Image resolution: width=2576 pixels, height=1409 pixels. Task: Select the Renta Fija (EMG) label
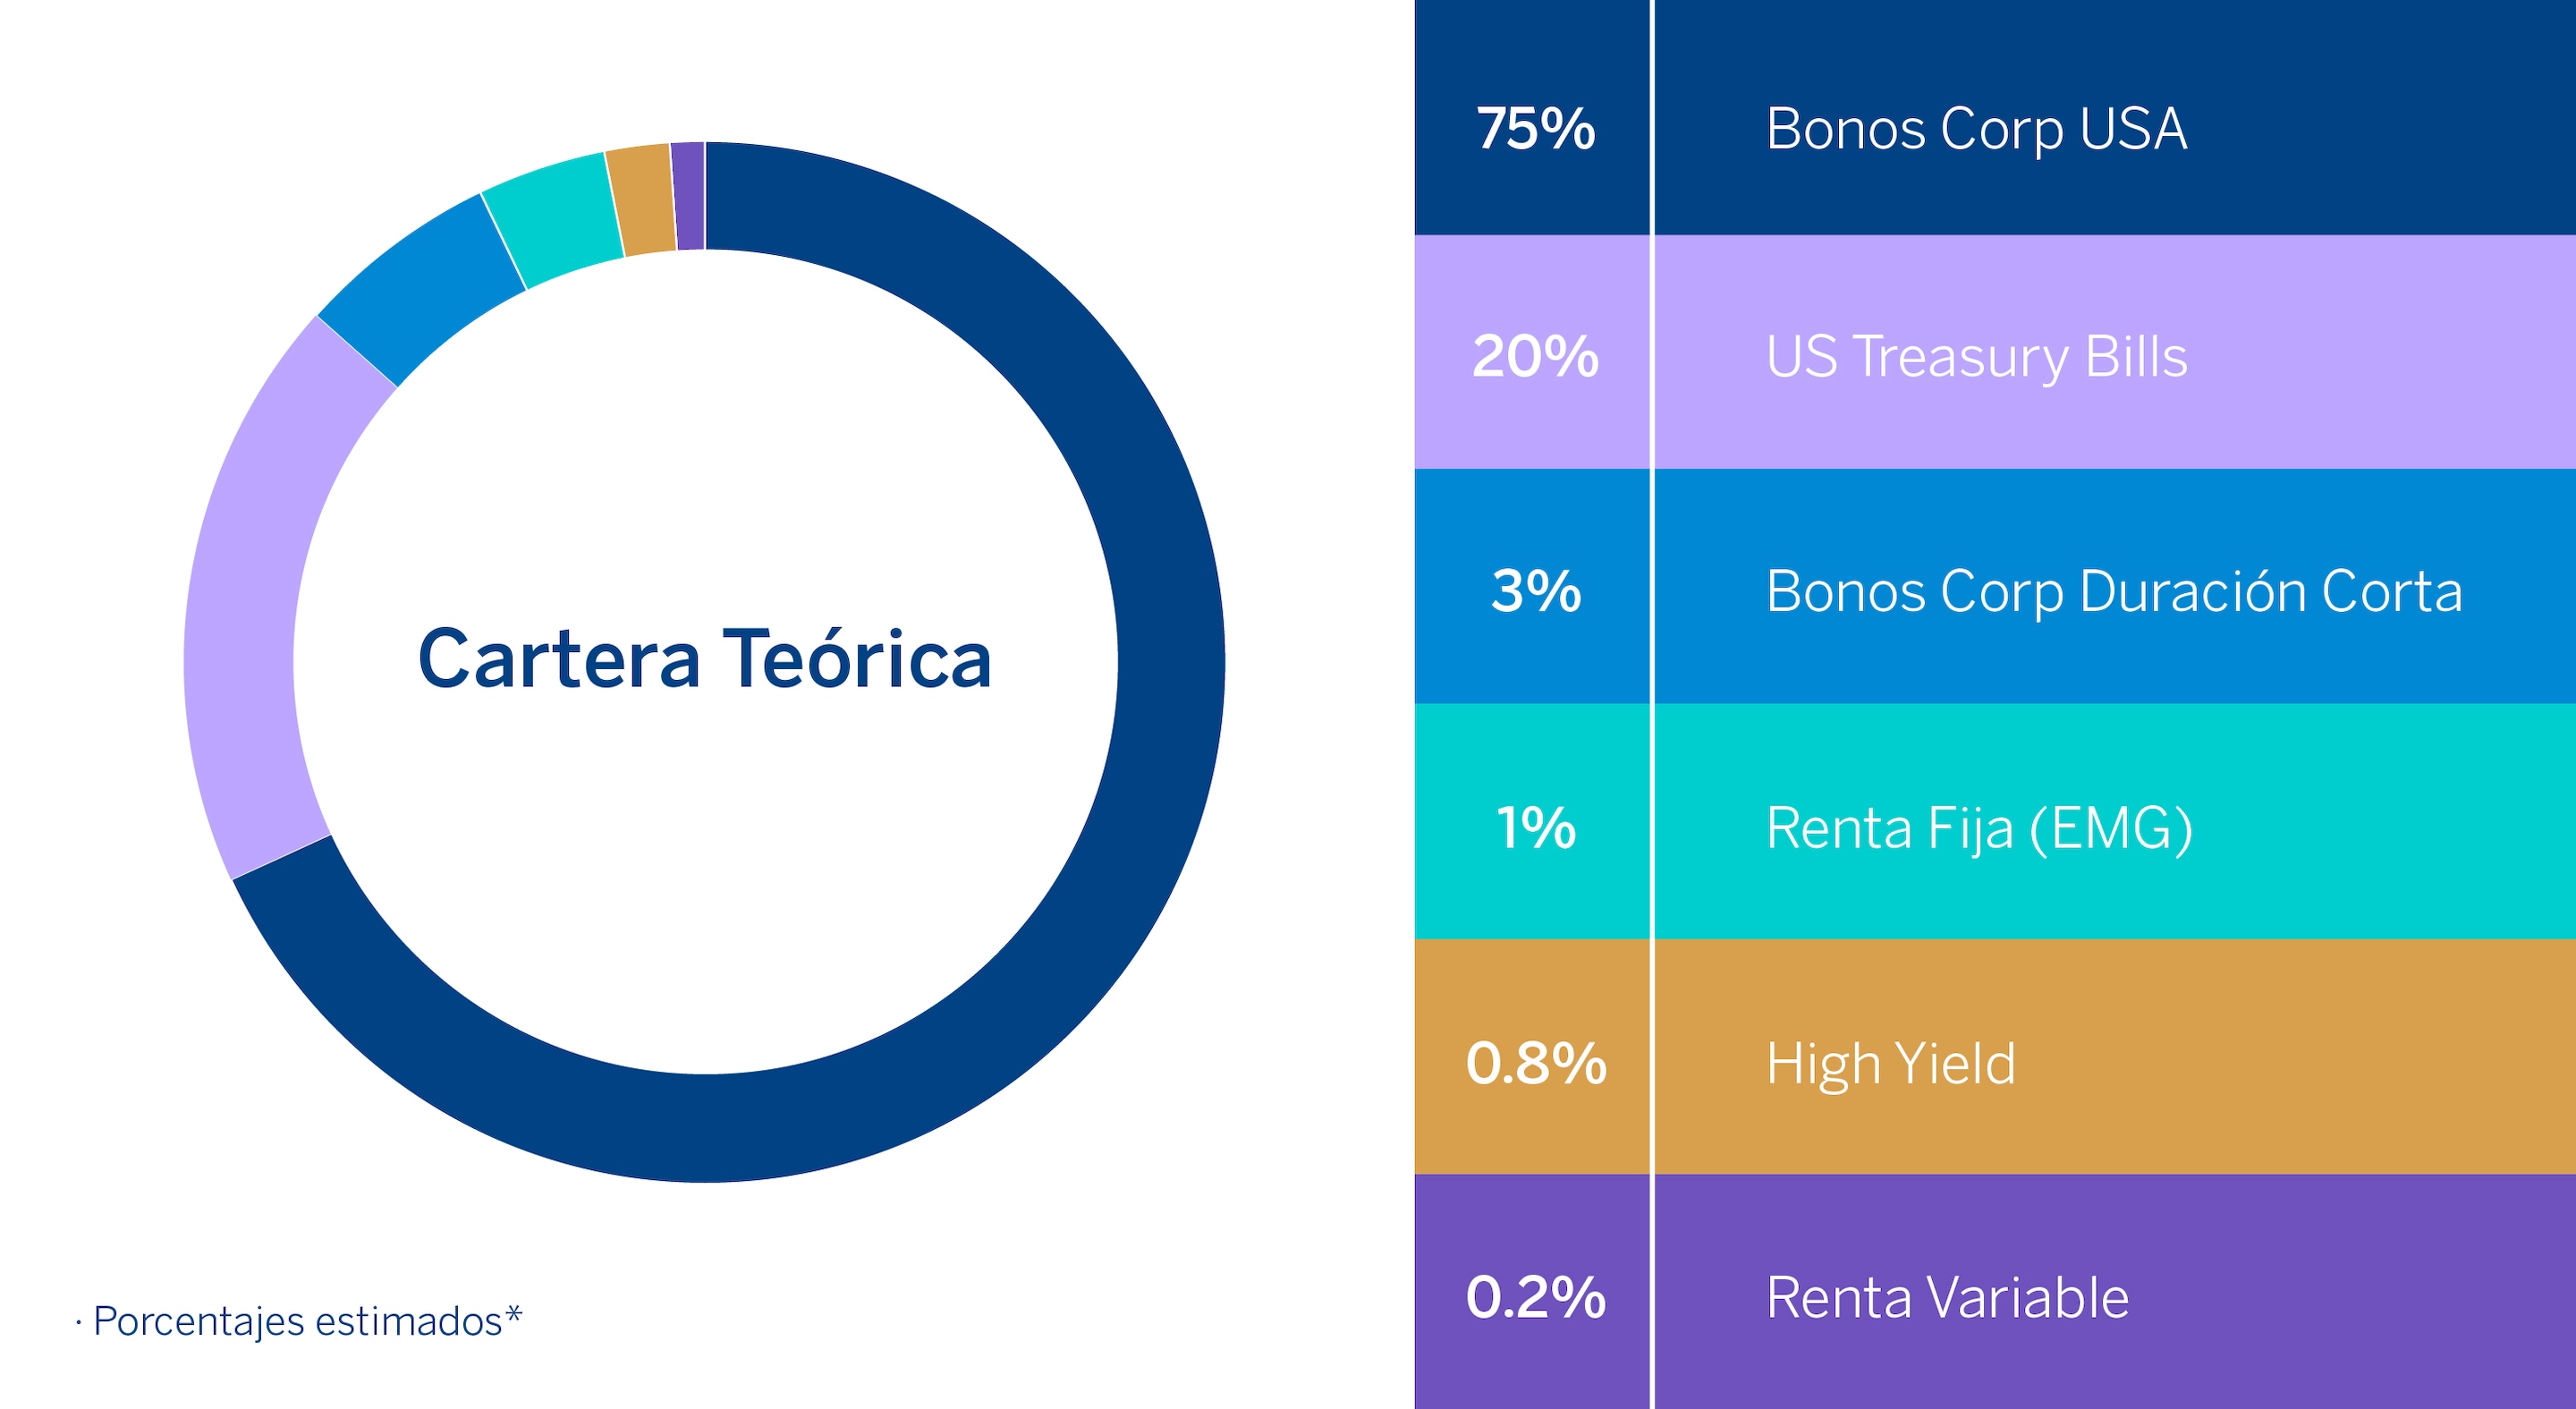(x=1979, y=828)
